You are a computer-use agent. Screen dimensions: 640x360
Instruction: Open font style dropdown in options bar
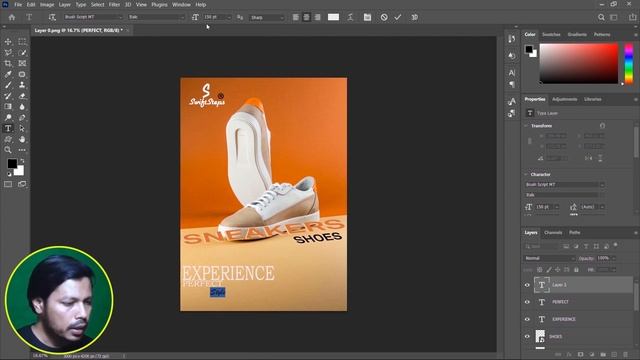pyautogui.click(x=156, y=17)
